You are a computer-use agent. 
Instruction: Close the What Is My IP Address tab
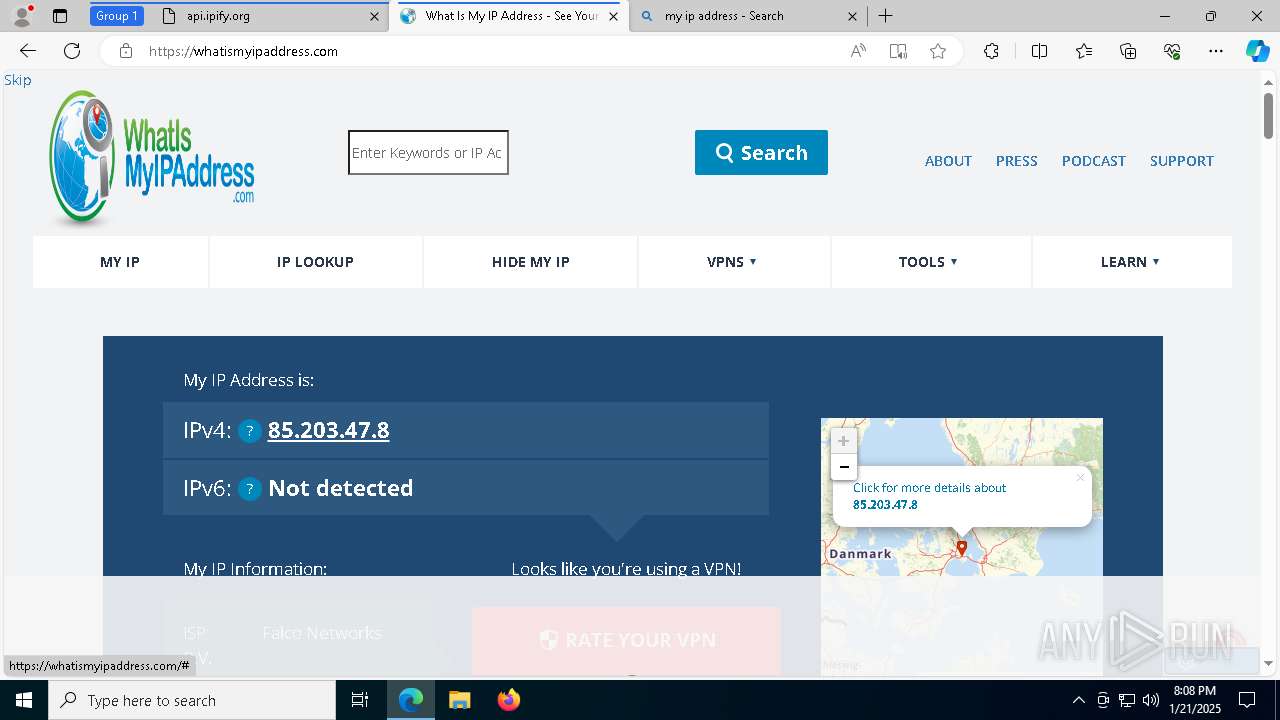click(x=613, y=16)
